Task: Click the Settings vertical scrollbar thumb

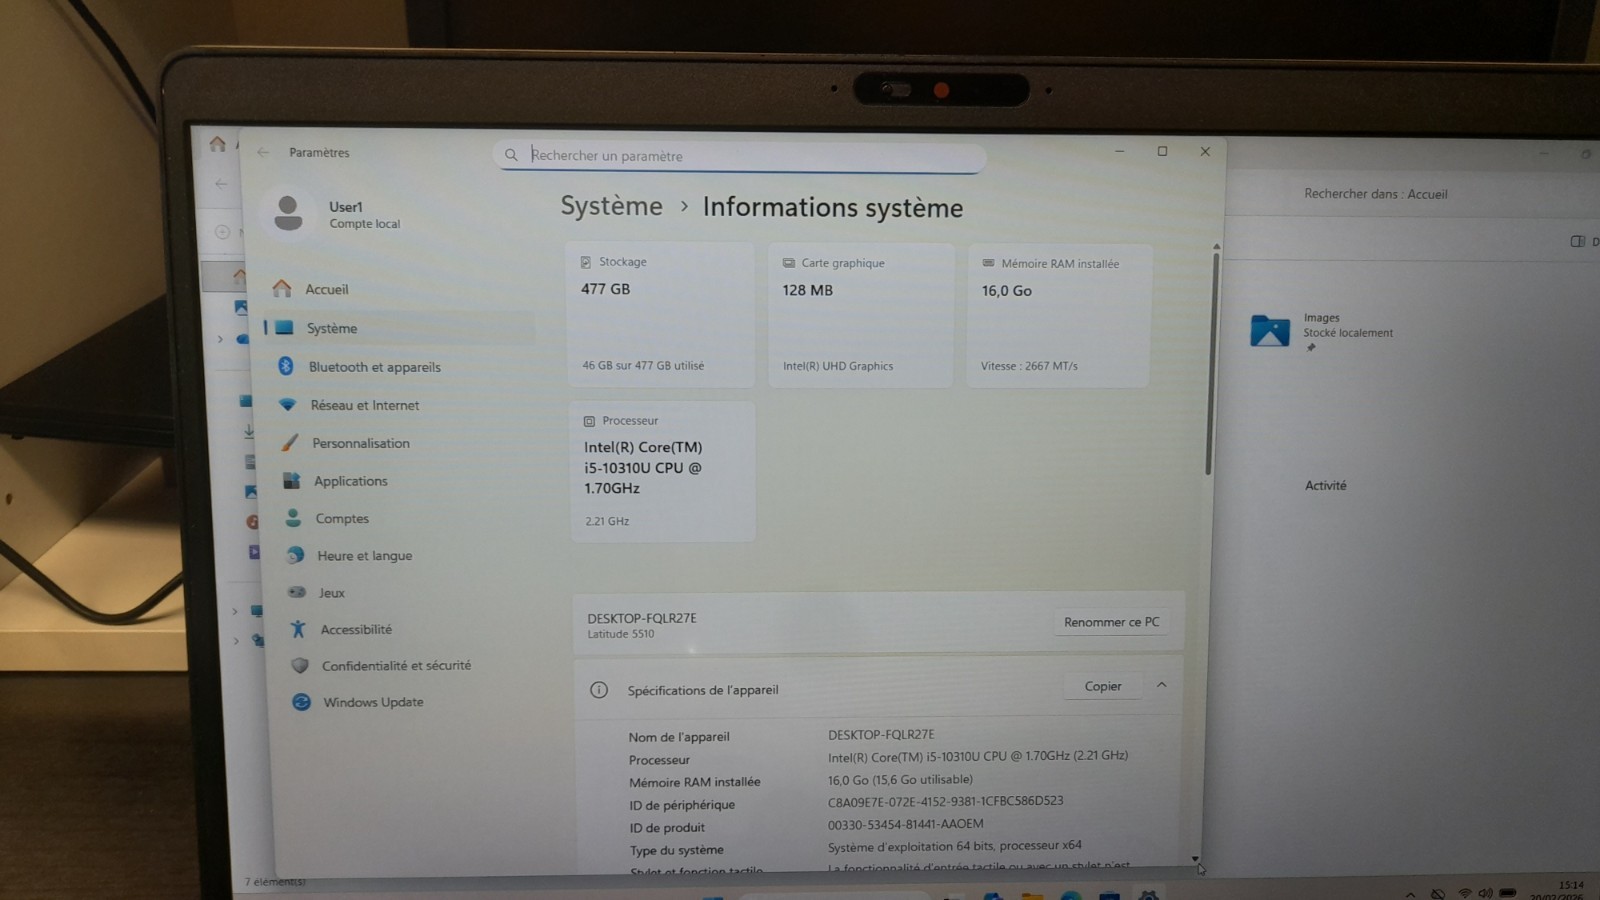Action: 1210,364
